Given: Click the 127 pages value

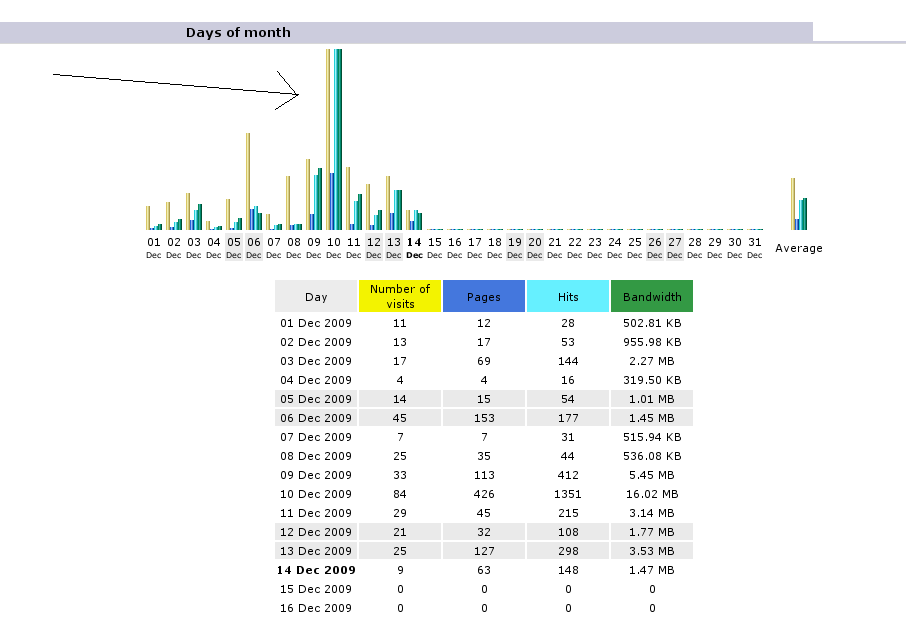Looking at the screenshot, I should point(484,551).
